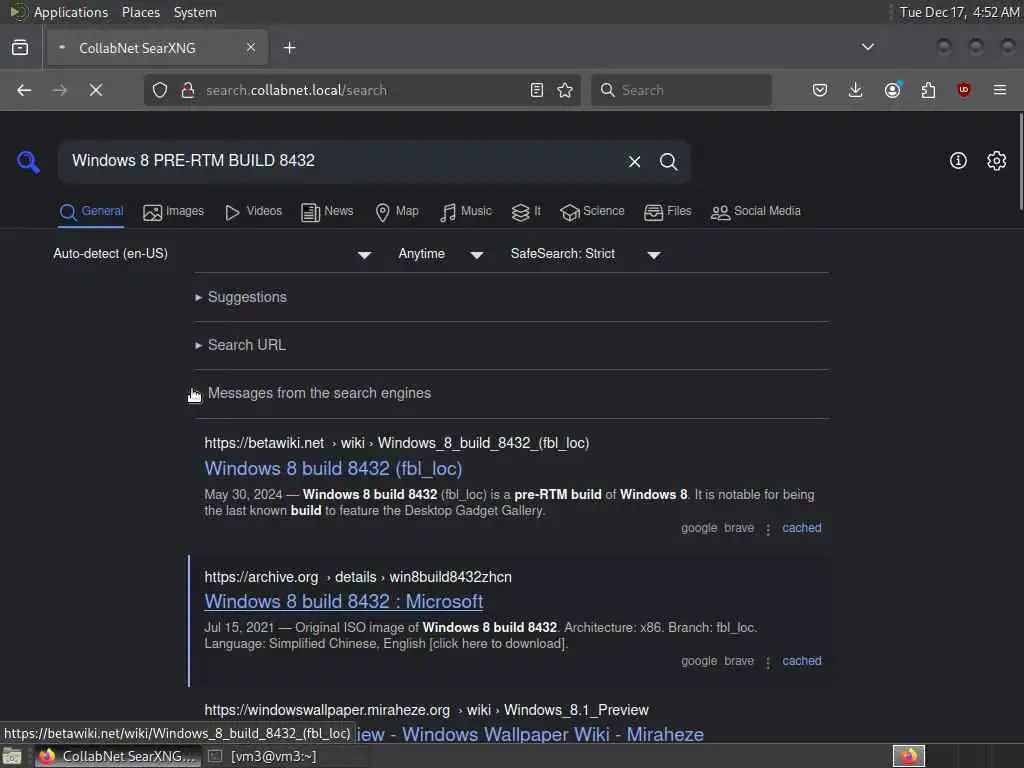Open Windows 8 build 8432 (fbl_loc) result
This screenshot has width=1024, height=768.
pos(333,468)
